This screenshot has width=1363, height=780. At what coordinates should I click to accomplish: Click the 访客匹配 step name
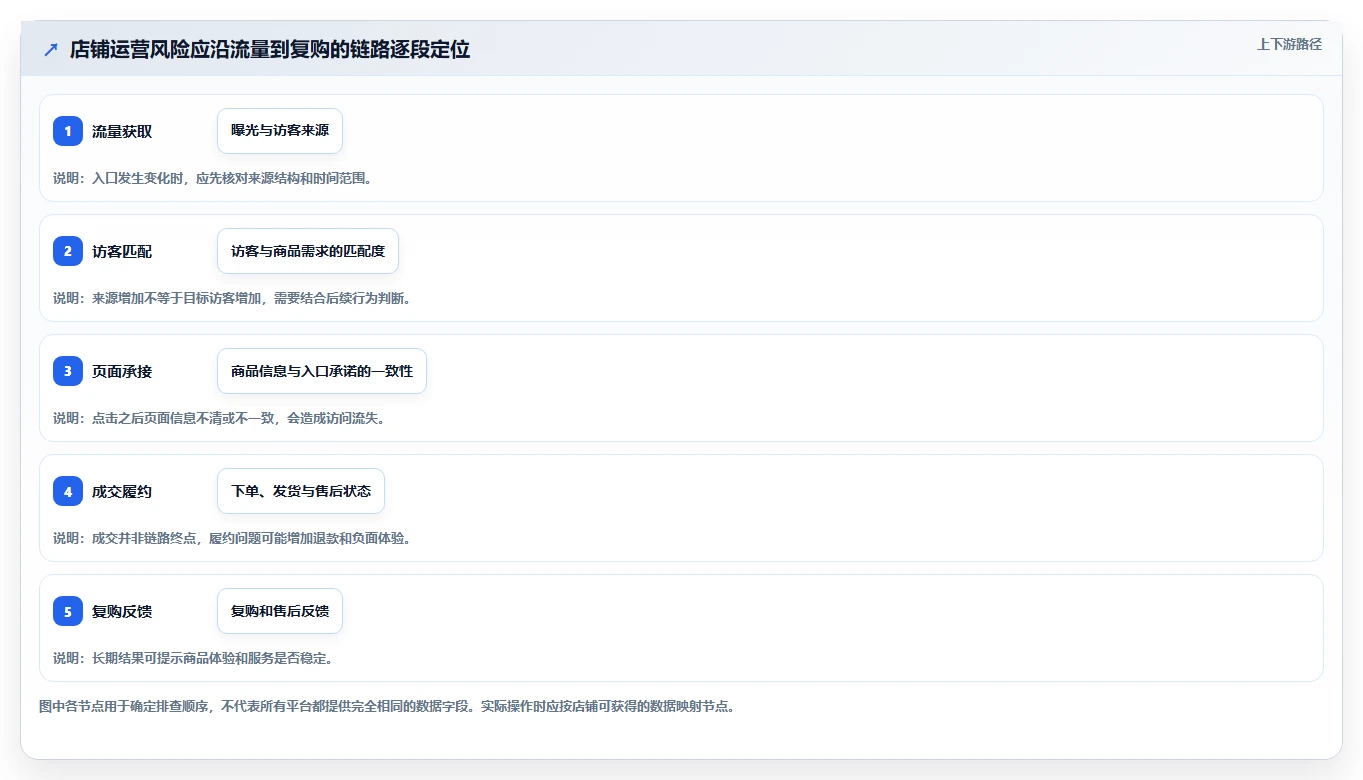[122, 251]
